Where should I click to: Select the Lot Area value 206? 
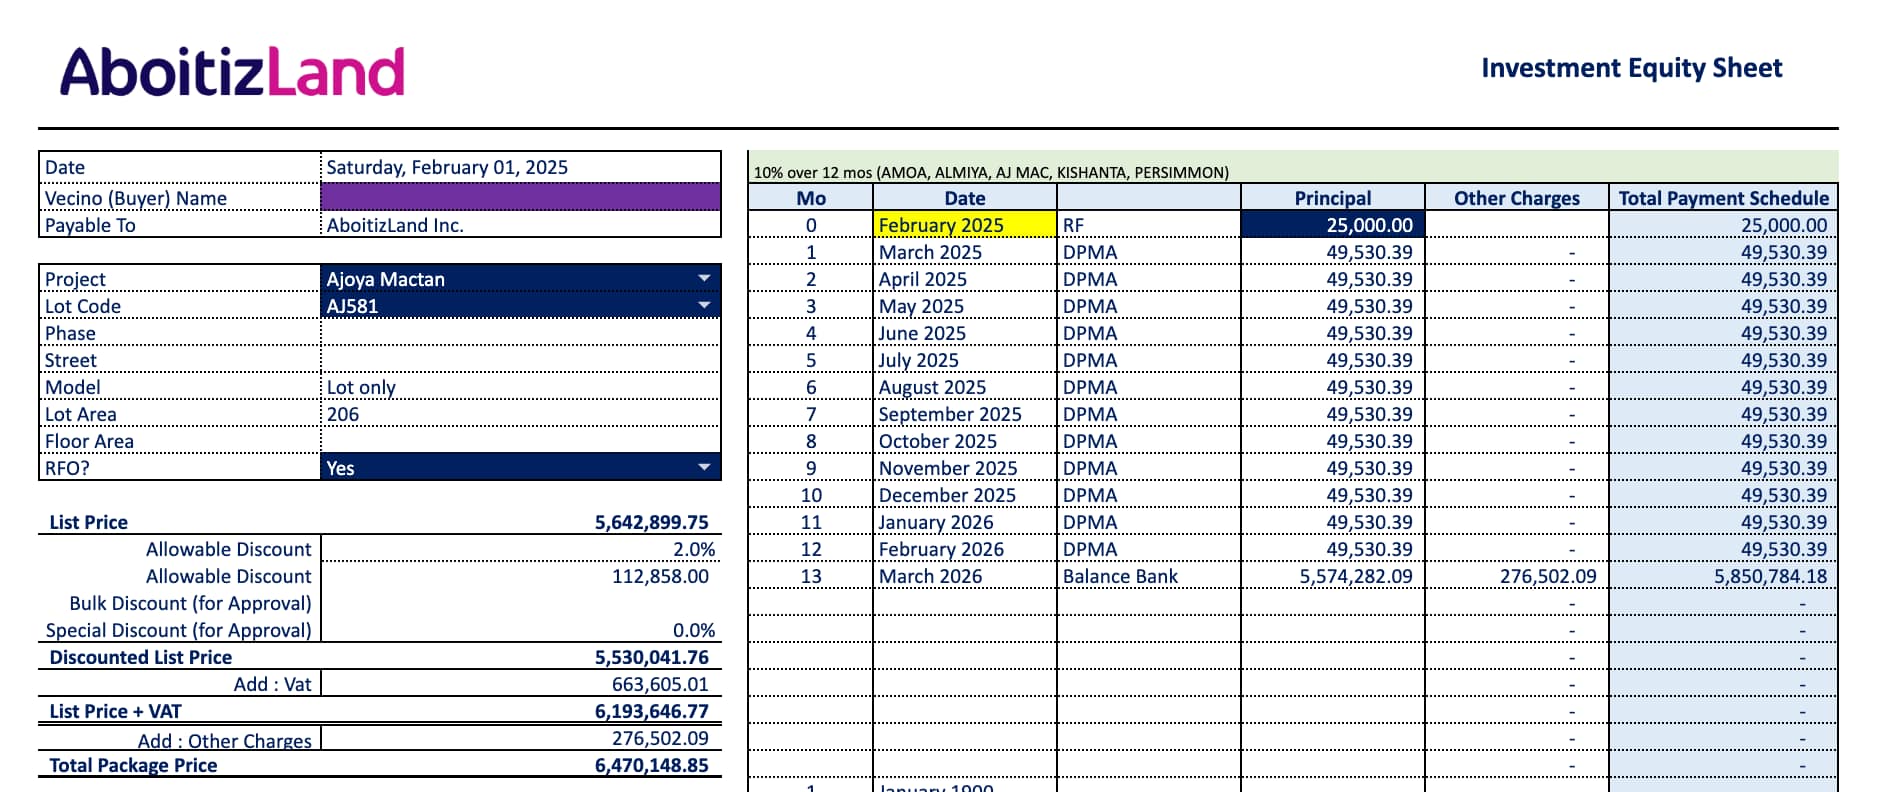click(520, 414)
